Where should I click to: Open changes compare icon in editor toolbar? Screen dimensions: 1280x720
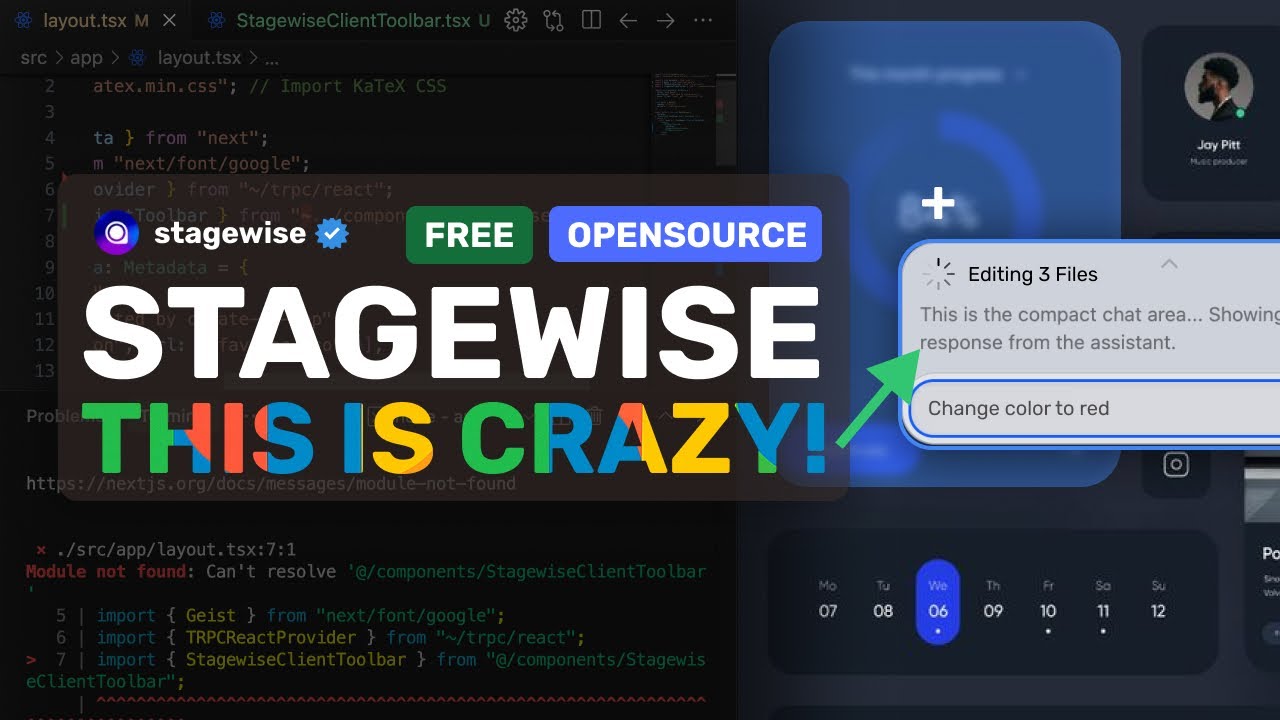pyautogui.click(x=553, y=20)
